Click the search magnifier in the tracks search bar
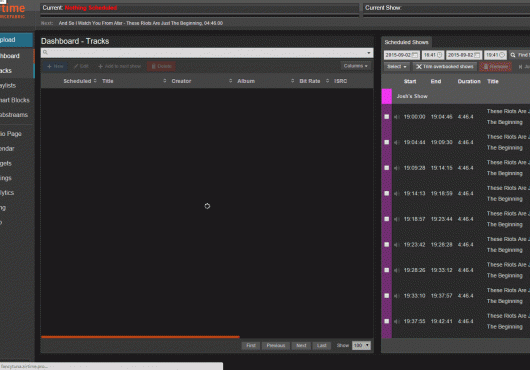Viewport: 530px width, 370px height. click(45, 53)
